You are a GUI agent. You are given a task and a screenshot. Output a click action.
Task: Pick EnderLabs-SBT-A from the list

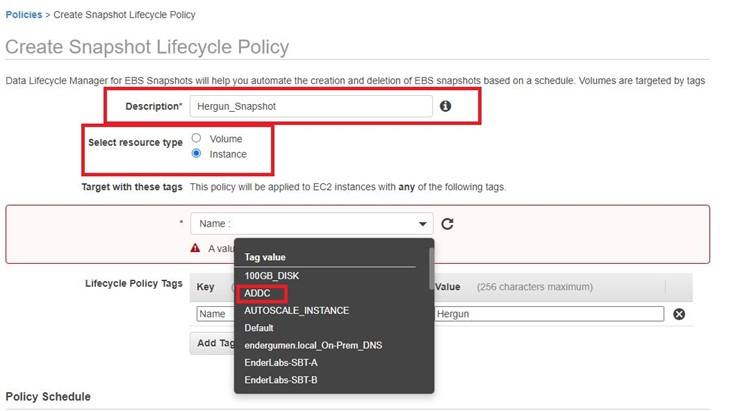pyautogui.click(x=281, y=362)
